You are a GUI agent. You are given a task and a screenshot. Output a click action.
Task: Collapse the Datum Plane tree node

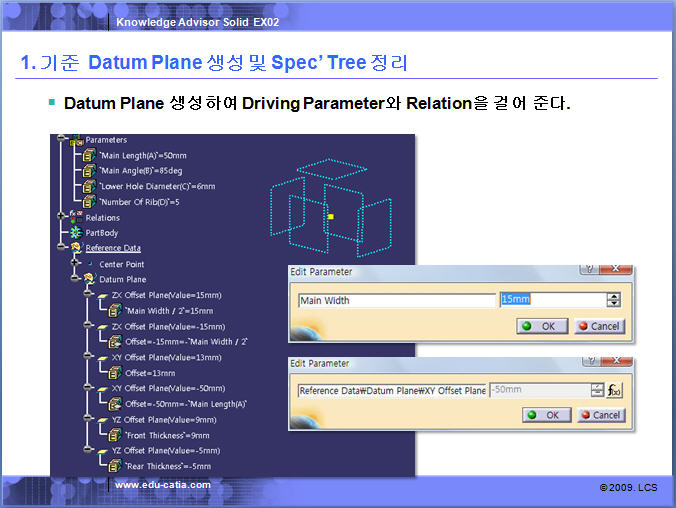(76, 279)
